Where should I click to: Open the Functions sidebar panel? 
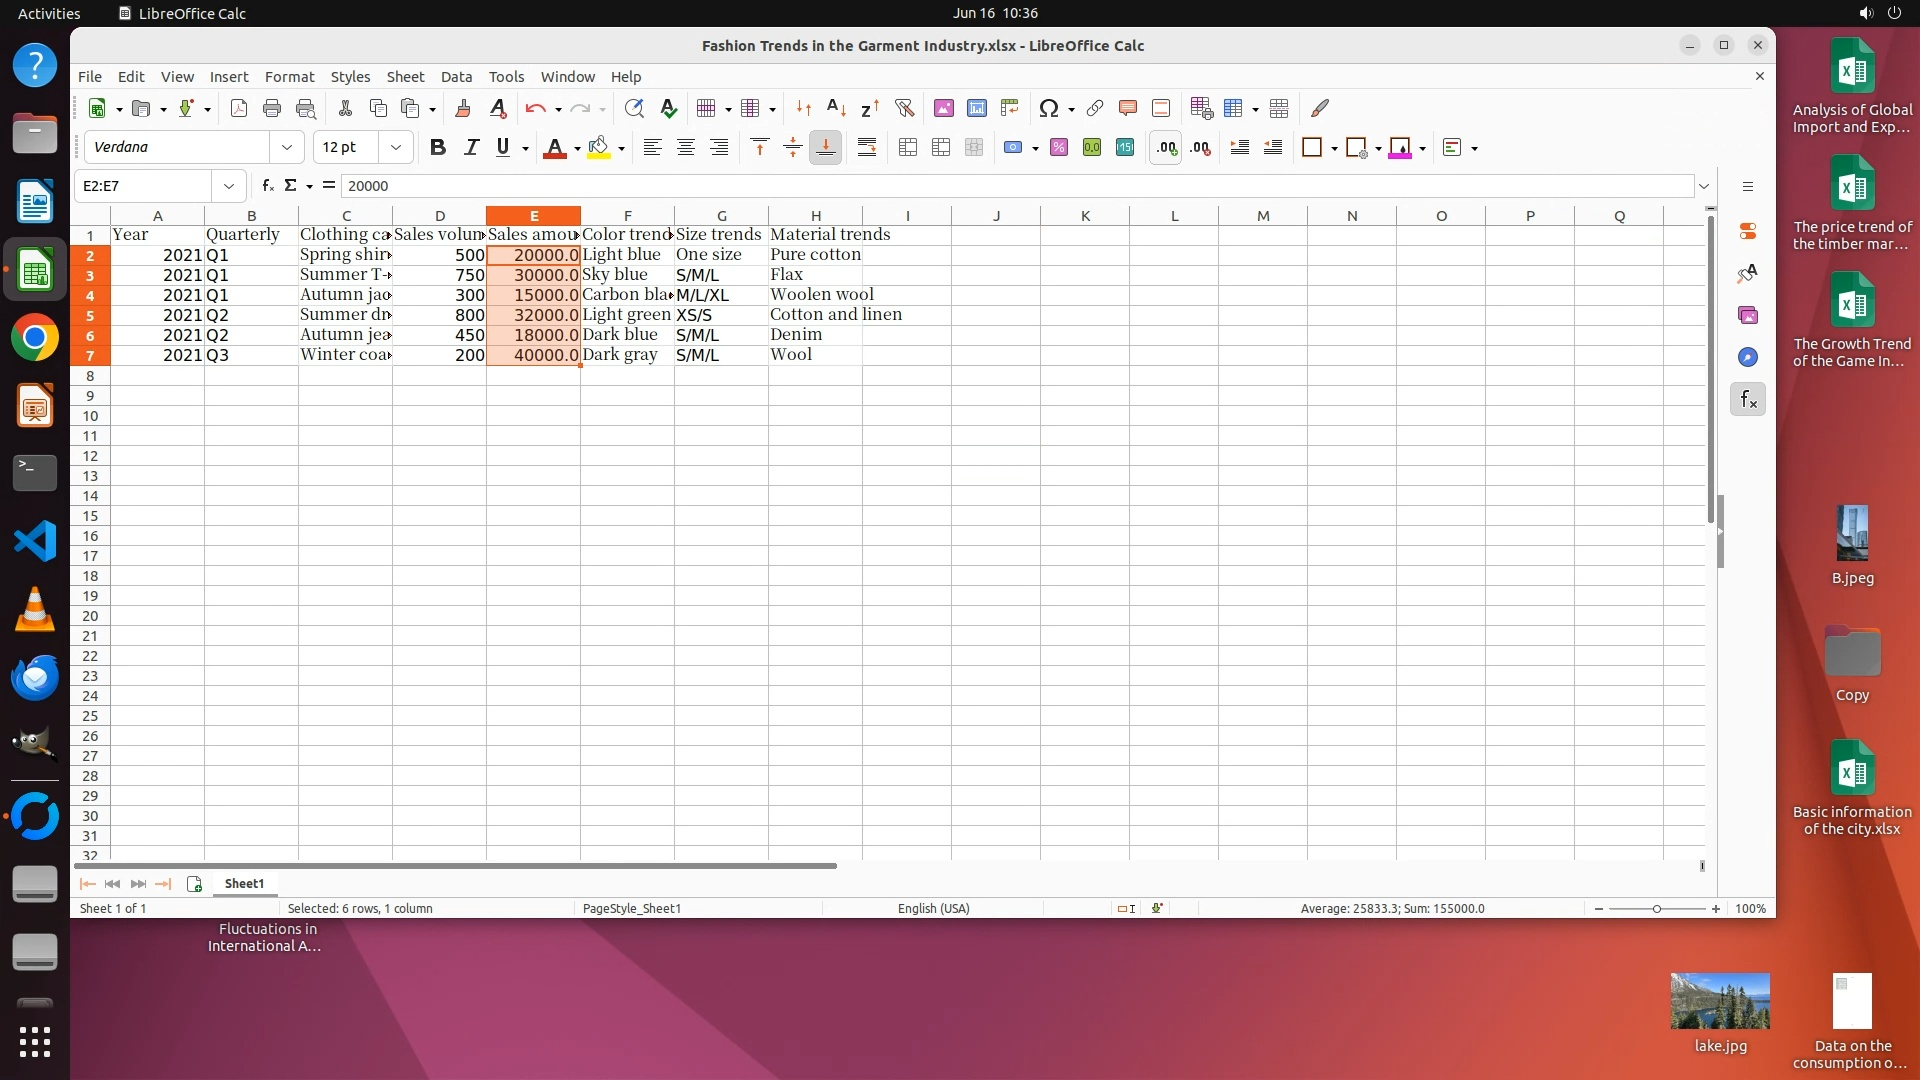pyautogui.click(x=1747, y=400)
